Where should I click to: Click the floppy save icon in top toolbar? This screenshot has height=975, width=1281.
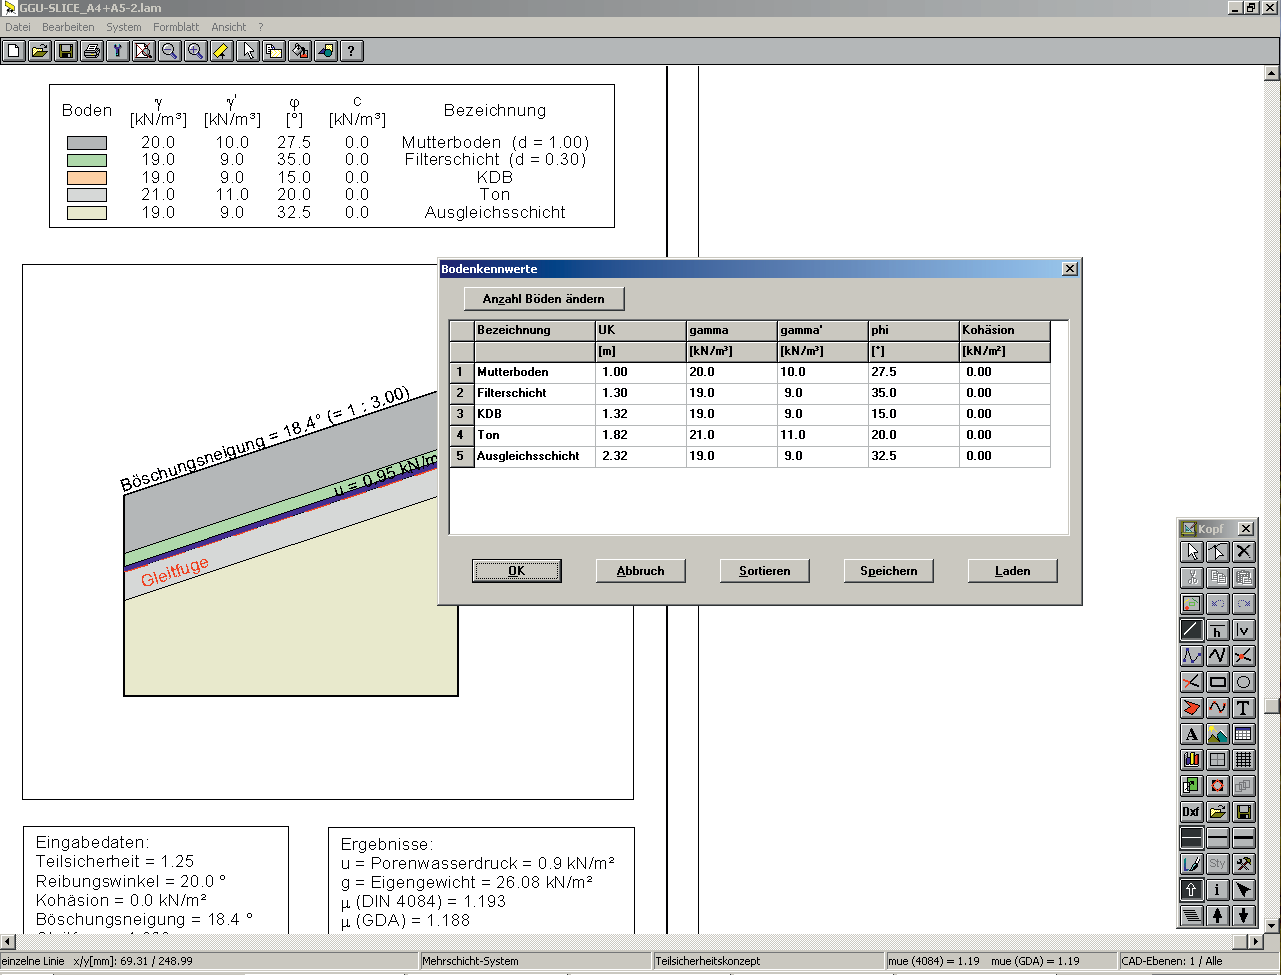66,51
